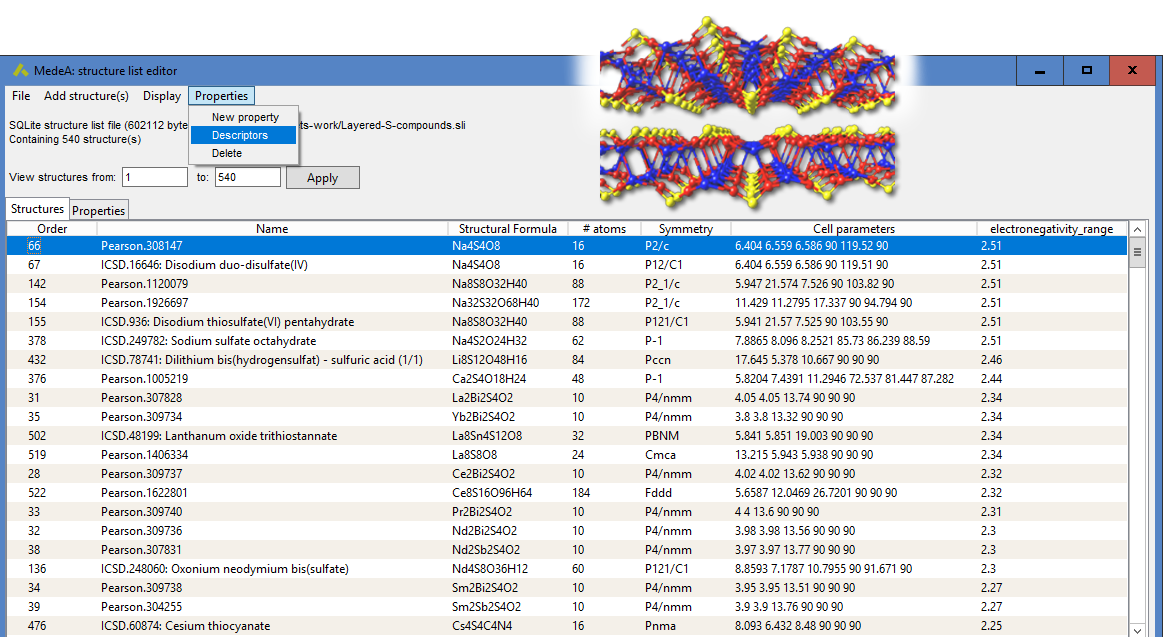
Task: Click the scrollbar up arrow
Action: pyautogui.click(x=1139, y=229)
